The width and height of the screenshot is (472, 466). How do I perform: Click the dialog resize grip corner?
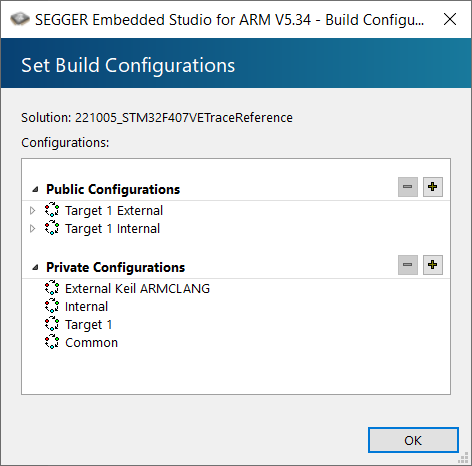(464, 458)
